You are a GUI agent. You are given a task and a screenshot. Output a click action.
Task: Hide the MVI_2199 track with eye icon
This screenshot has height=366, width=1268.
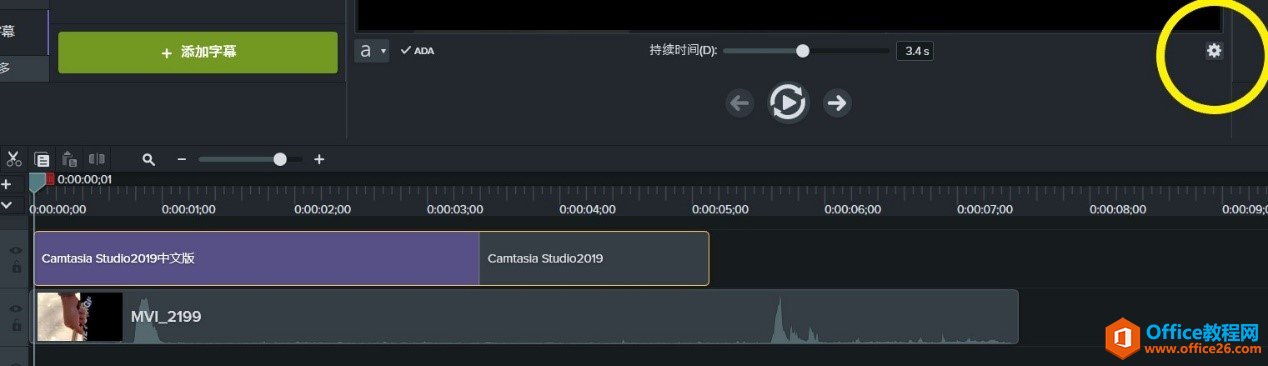[15, 309]
